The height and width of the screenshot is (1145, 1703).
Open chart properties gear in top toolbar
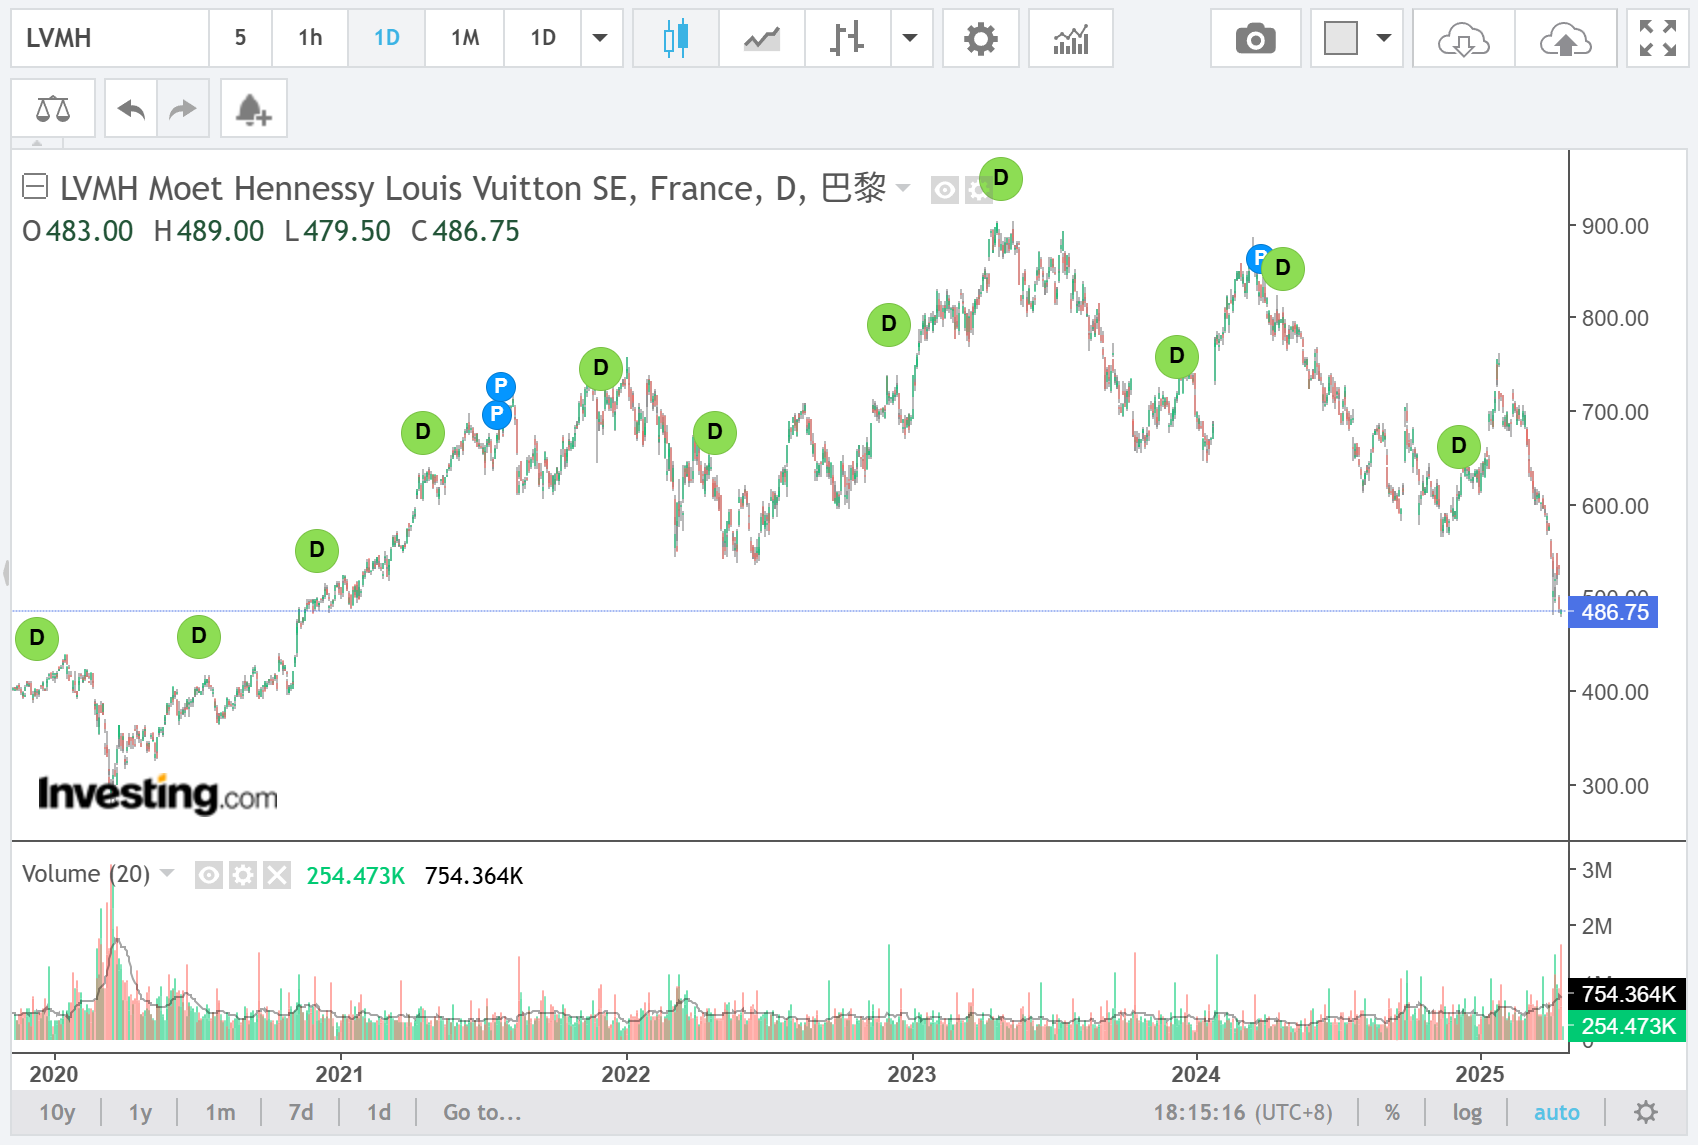tap(980, 38)
